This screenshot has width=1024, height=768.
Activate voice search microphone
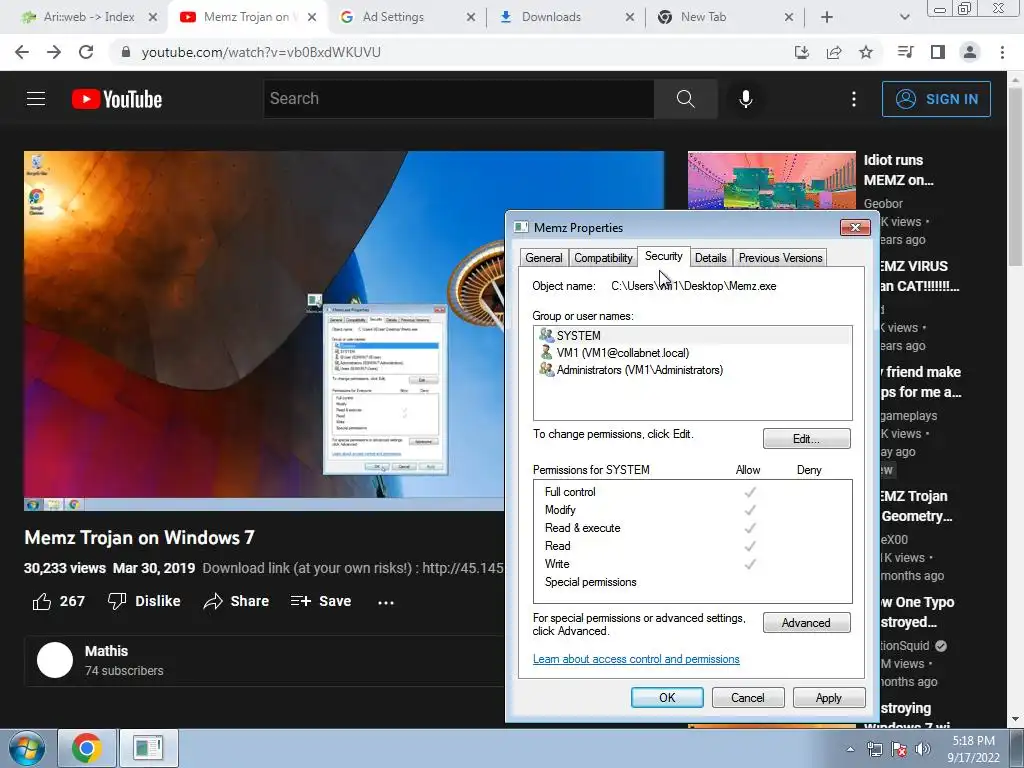point(746,99)
